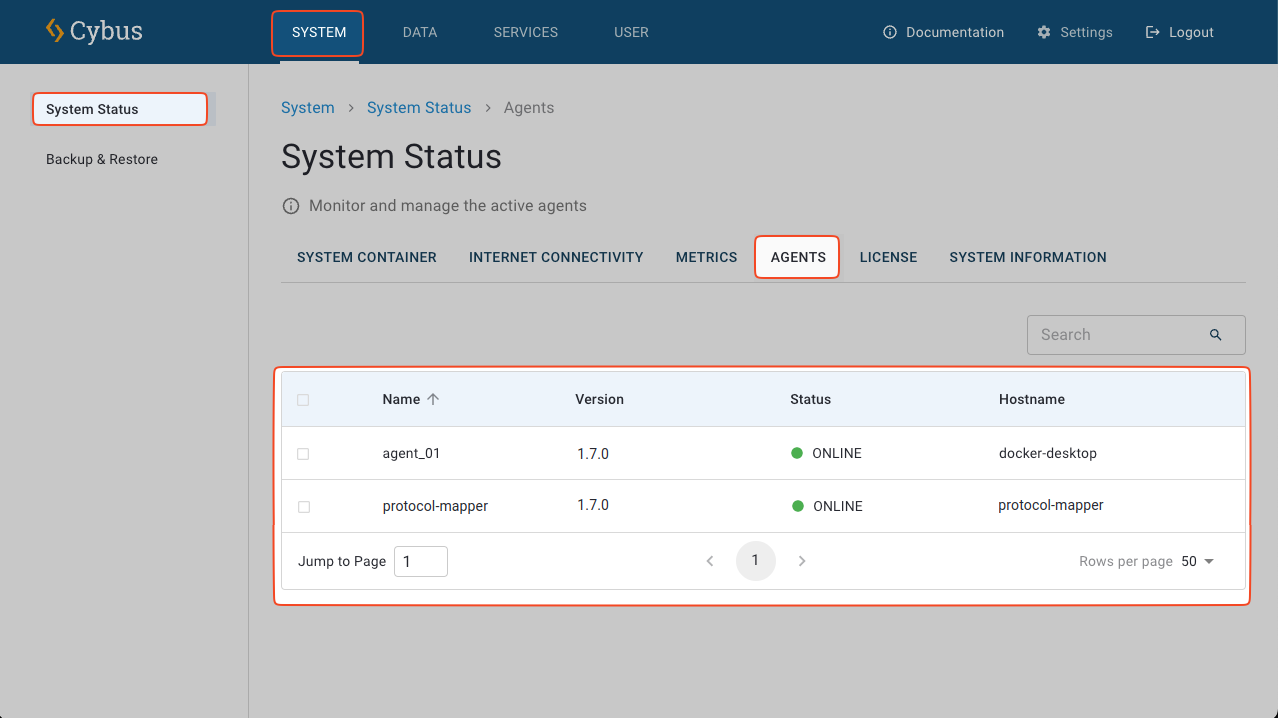Switch to the Metrics tab
Image resolution: width=1278 pixels, height=718 pixels.
point(706,257)
